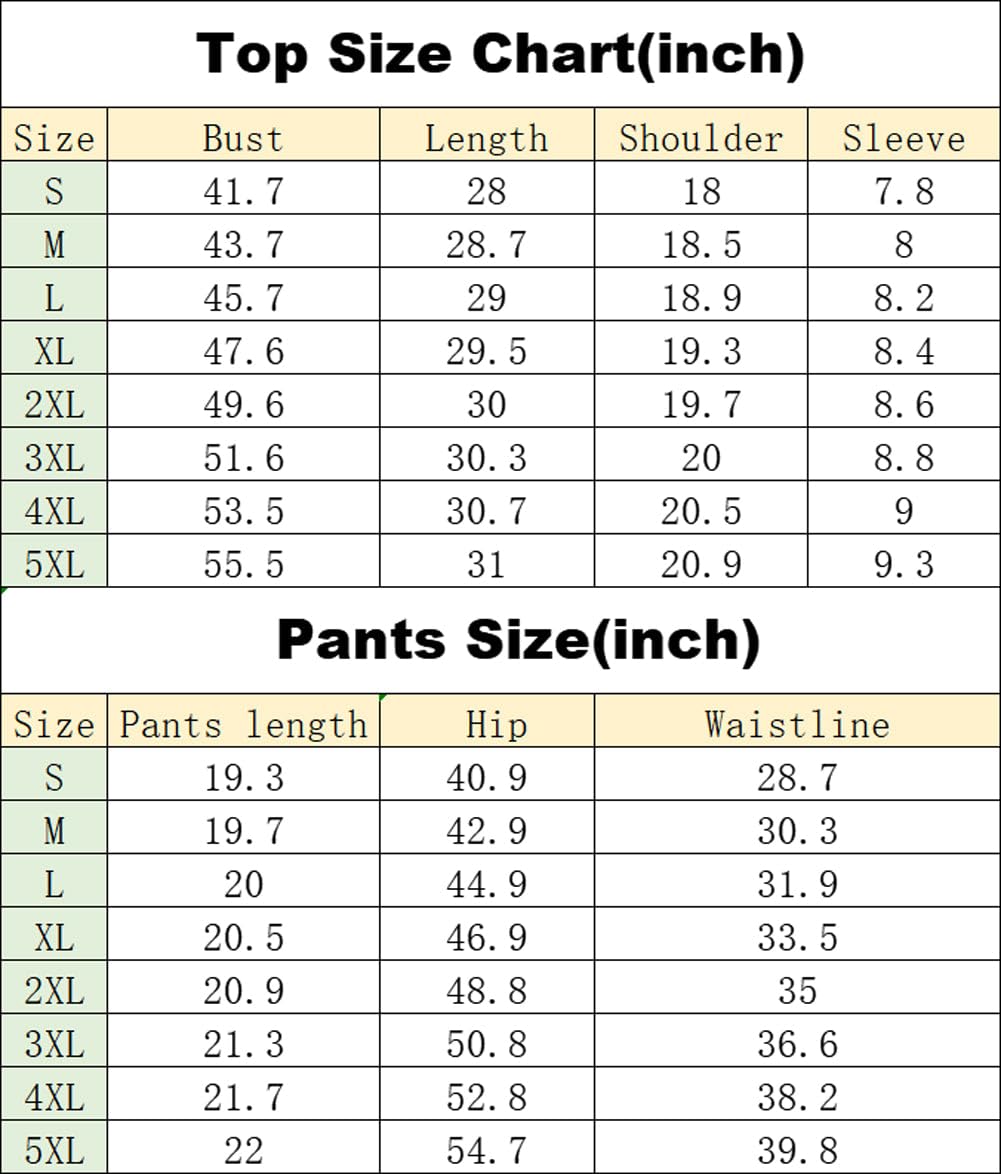Click the Hip column header

pos(487,724)
